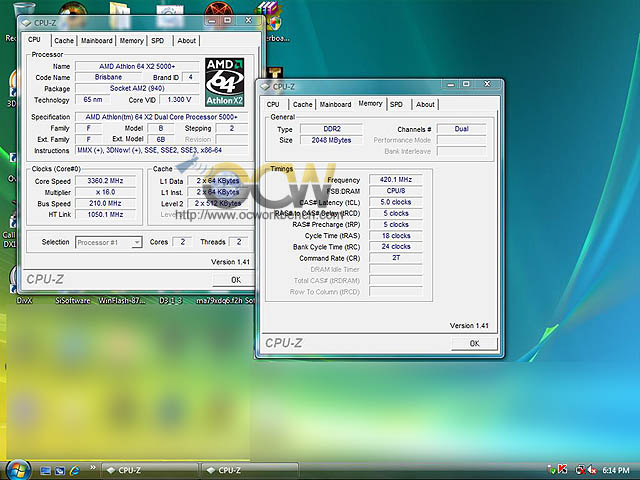Click HT Link value 1050.1 MHz
Image resolution: width=640 pixels, height=480 pixels.
[x=105, y=214]
